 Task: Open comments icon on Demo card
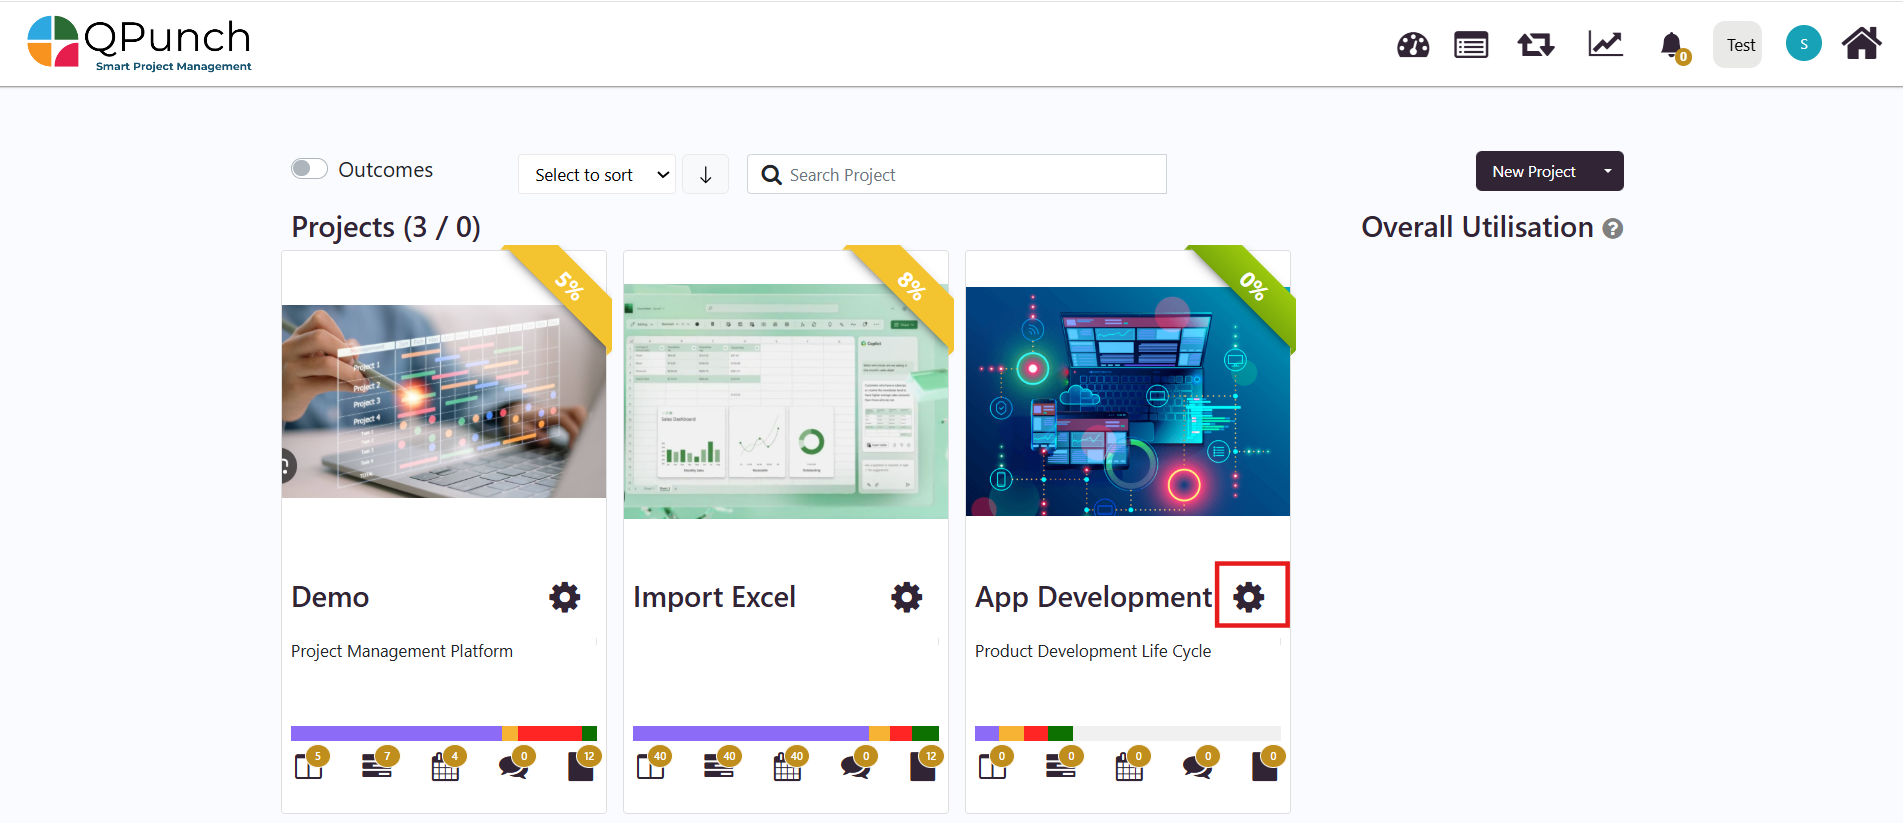click(514, 766)
